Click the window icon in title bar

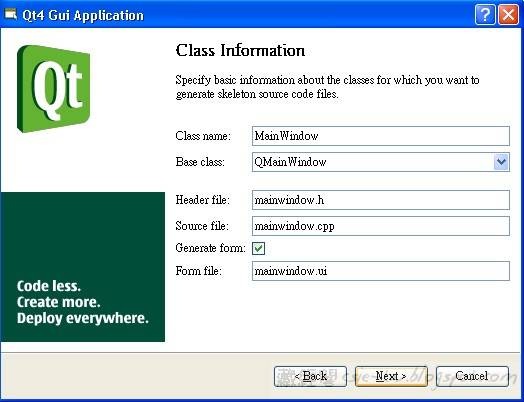10,15
